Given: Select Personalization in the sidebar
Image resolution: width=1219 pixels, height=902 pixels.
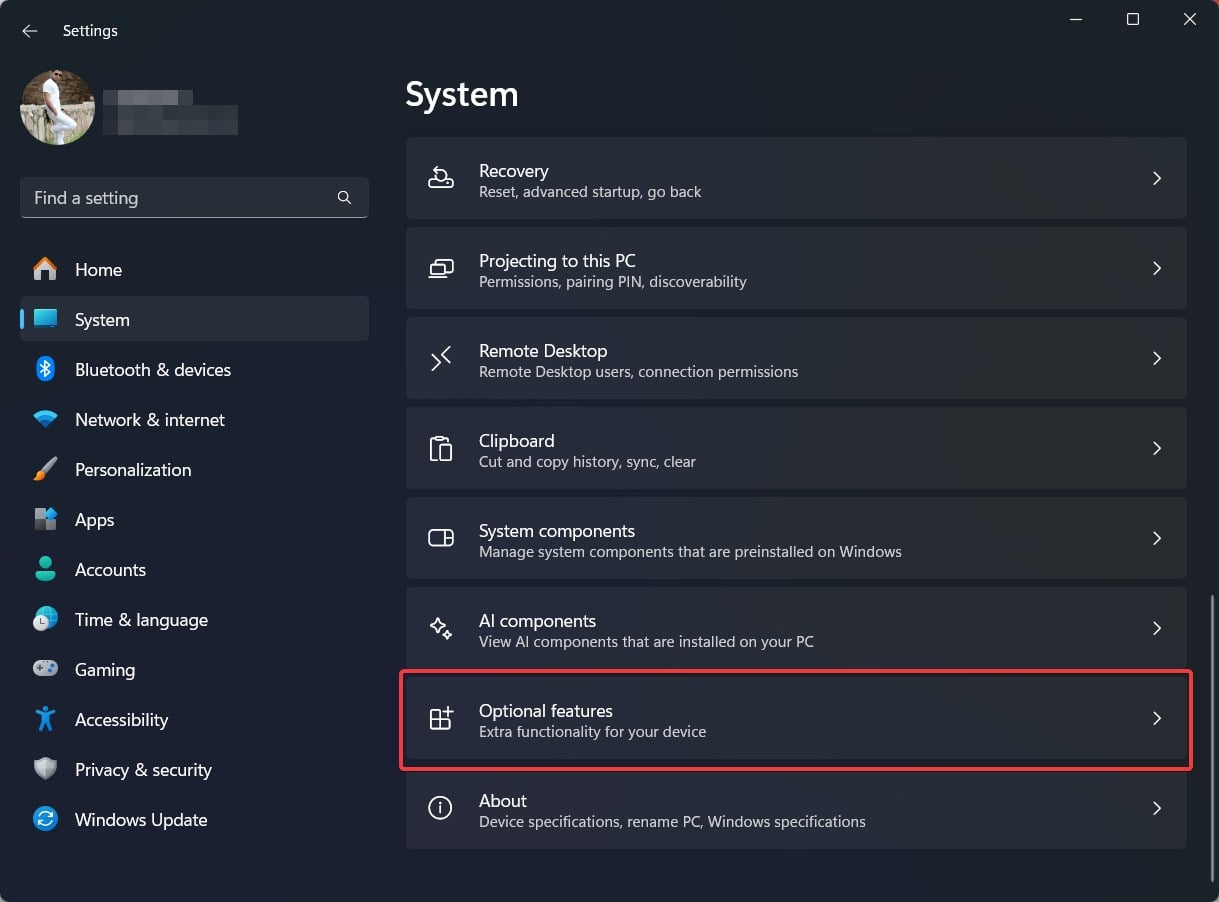Looking at the screenshot, I should coord(132,470).
